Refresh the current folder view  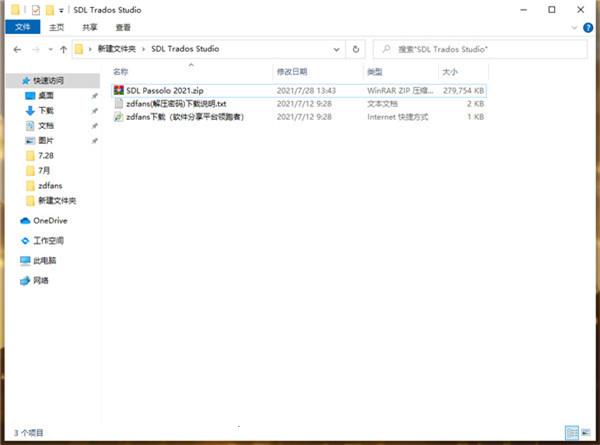coord(356,49)
